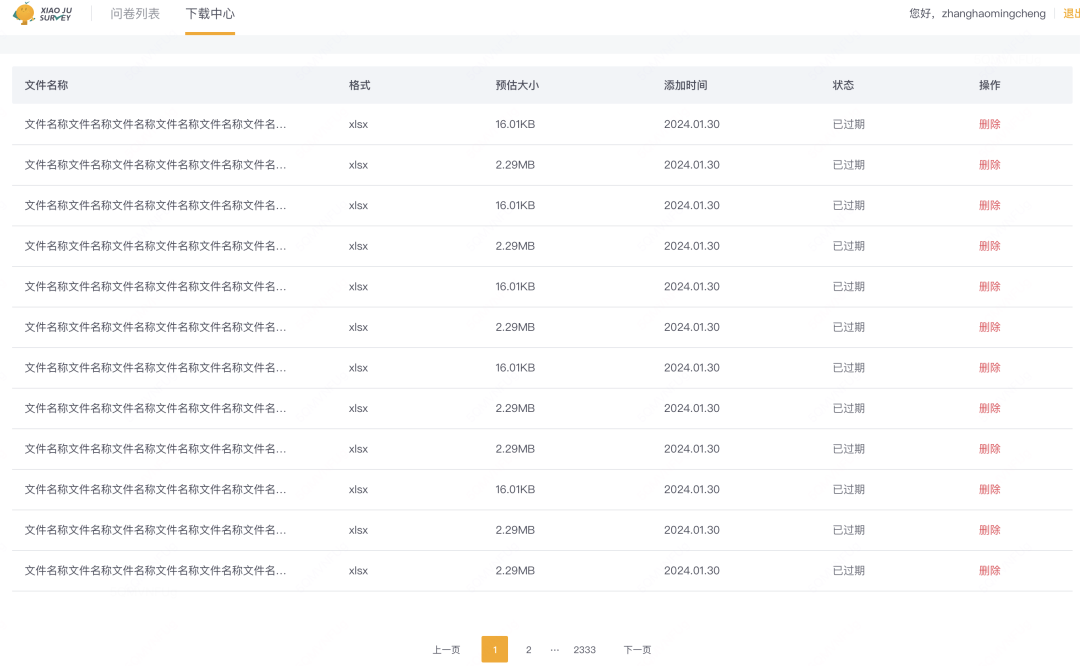Jump to last page 2333

click(x=585, y=650)
